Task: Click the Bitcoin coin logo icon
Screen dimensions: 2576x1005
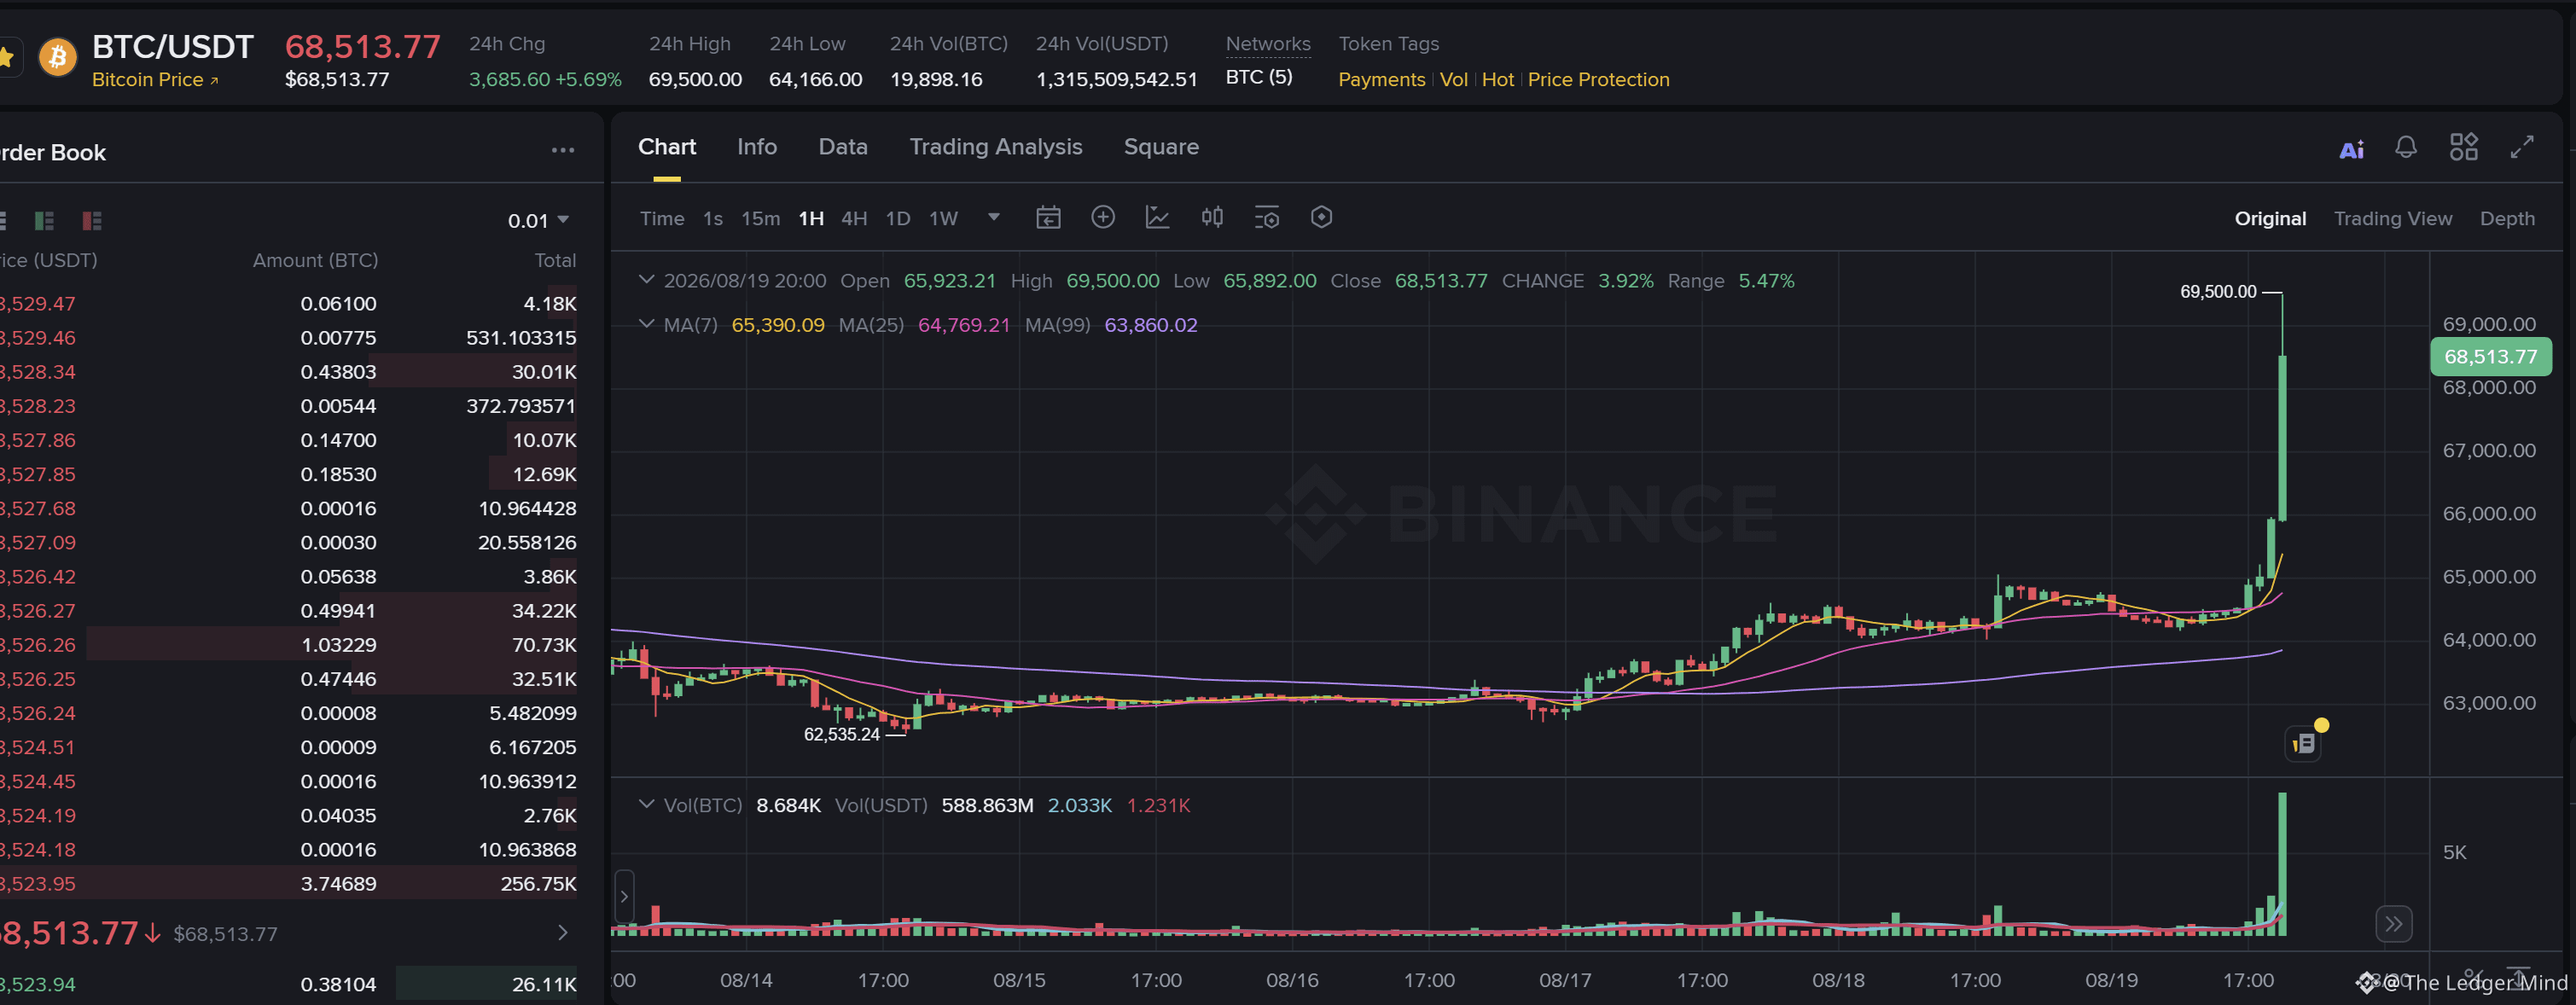Action: point(57,57)
